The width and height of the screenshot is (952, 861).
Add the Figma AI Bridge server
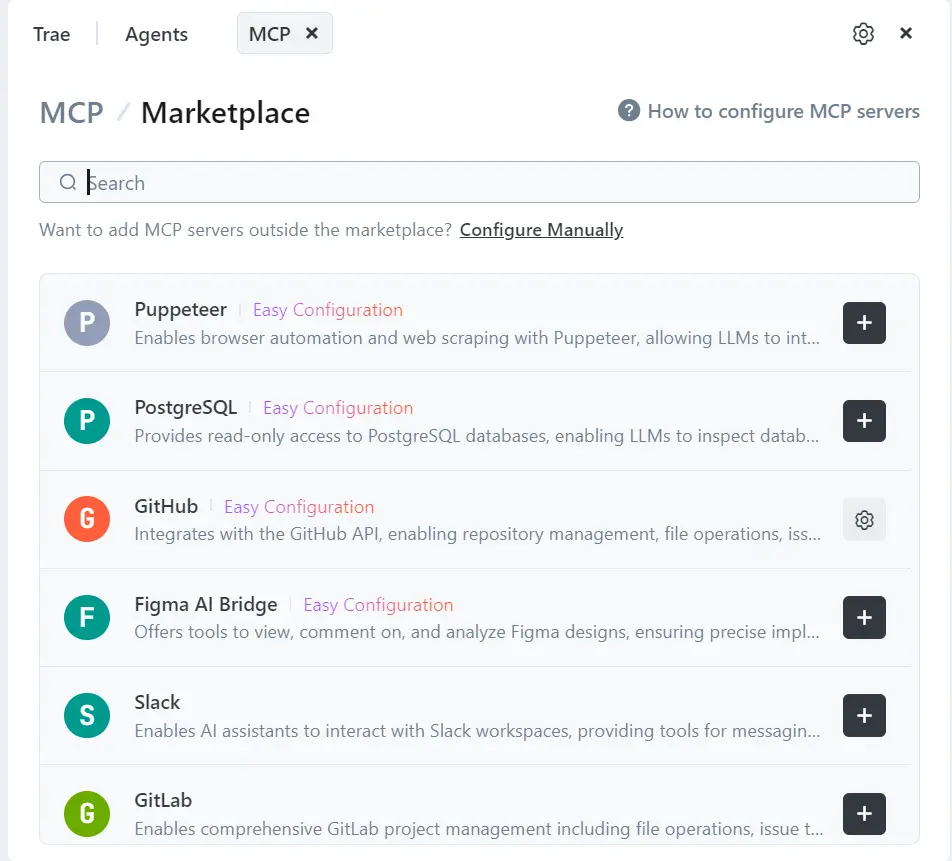(x=864, y=618)
